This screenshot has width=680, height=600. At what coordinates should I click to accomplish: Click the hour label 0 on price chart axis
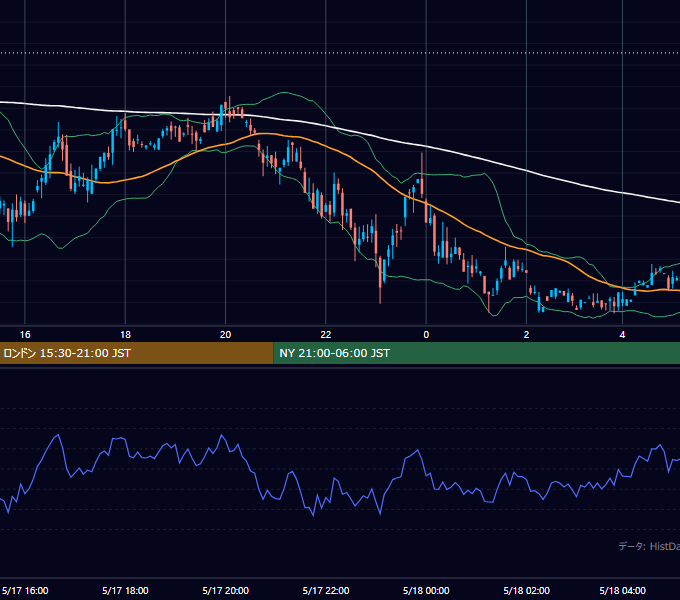[426, 334]
